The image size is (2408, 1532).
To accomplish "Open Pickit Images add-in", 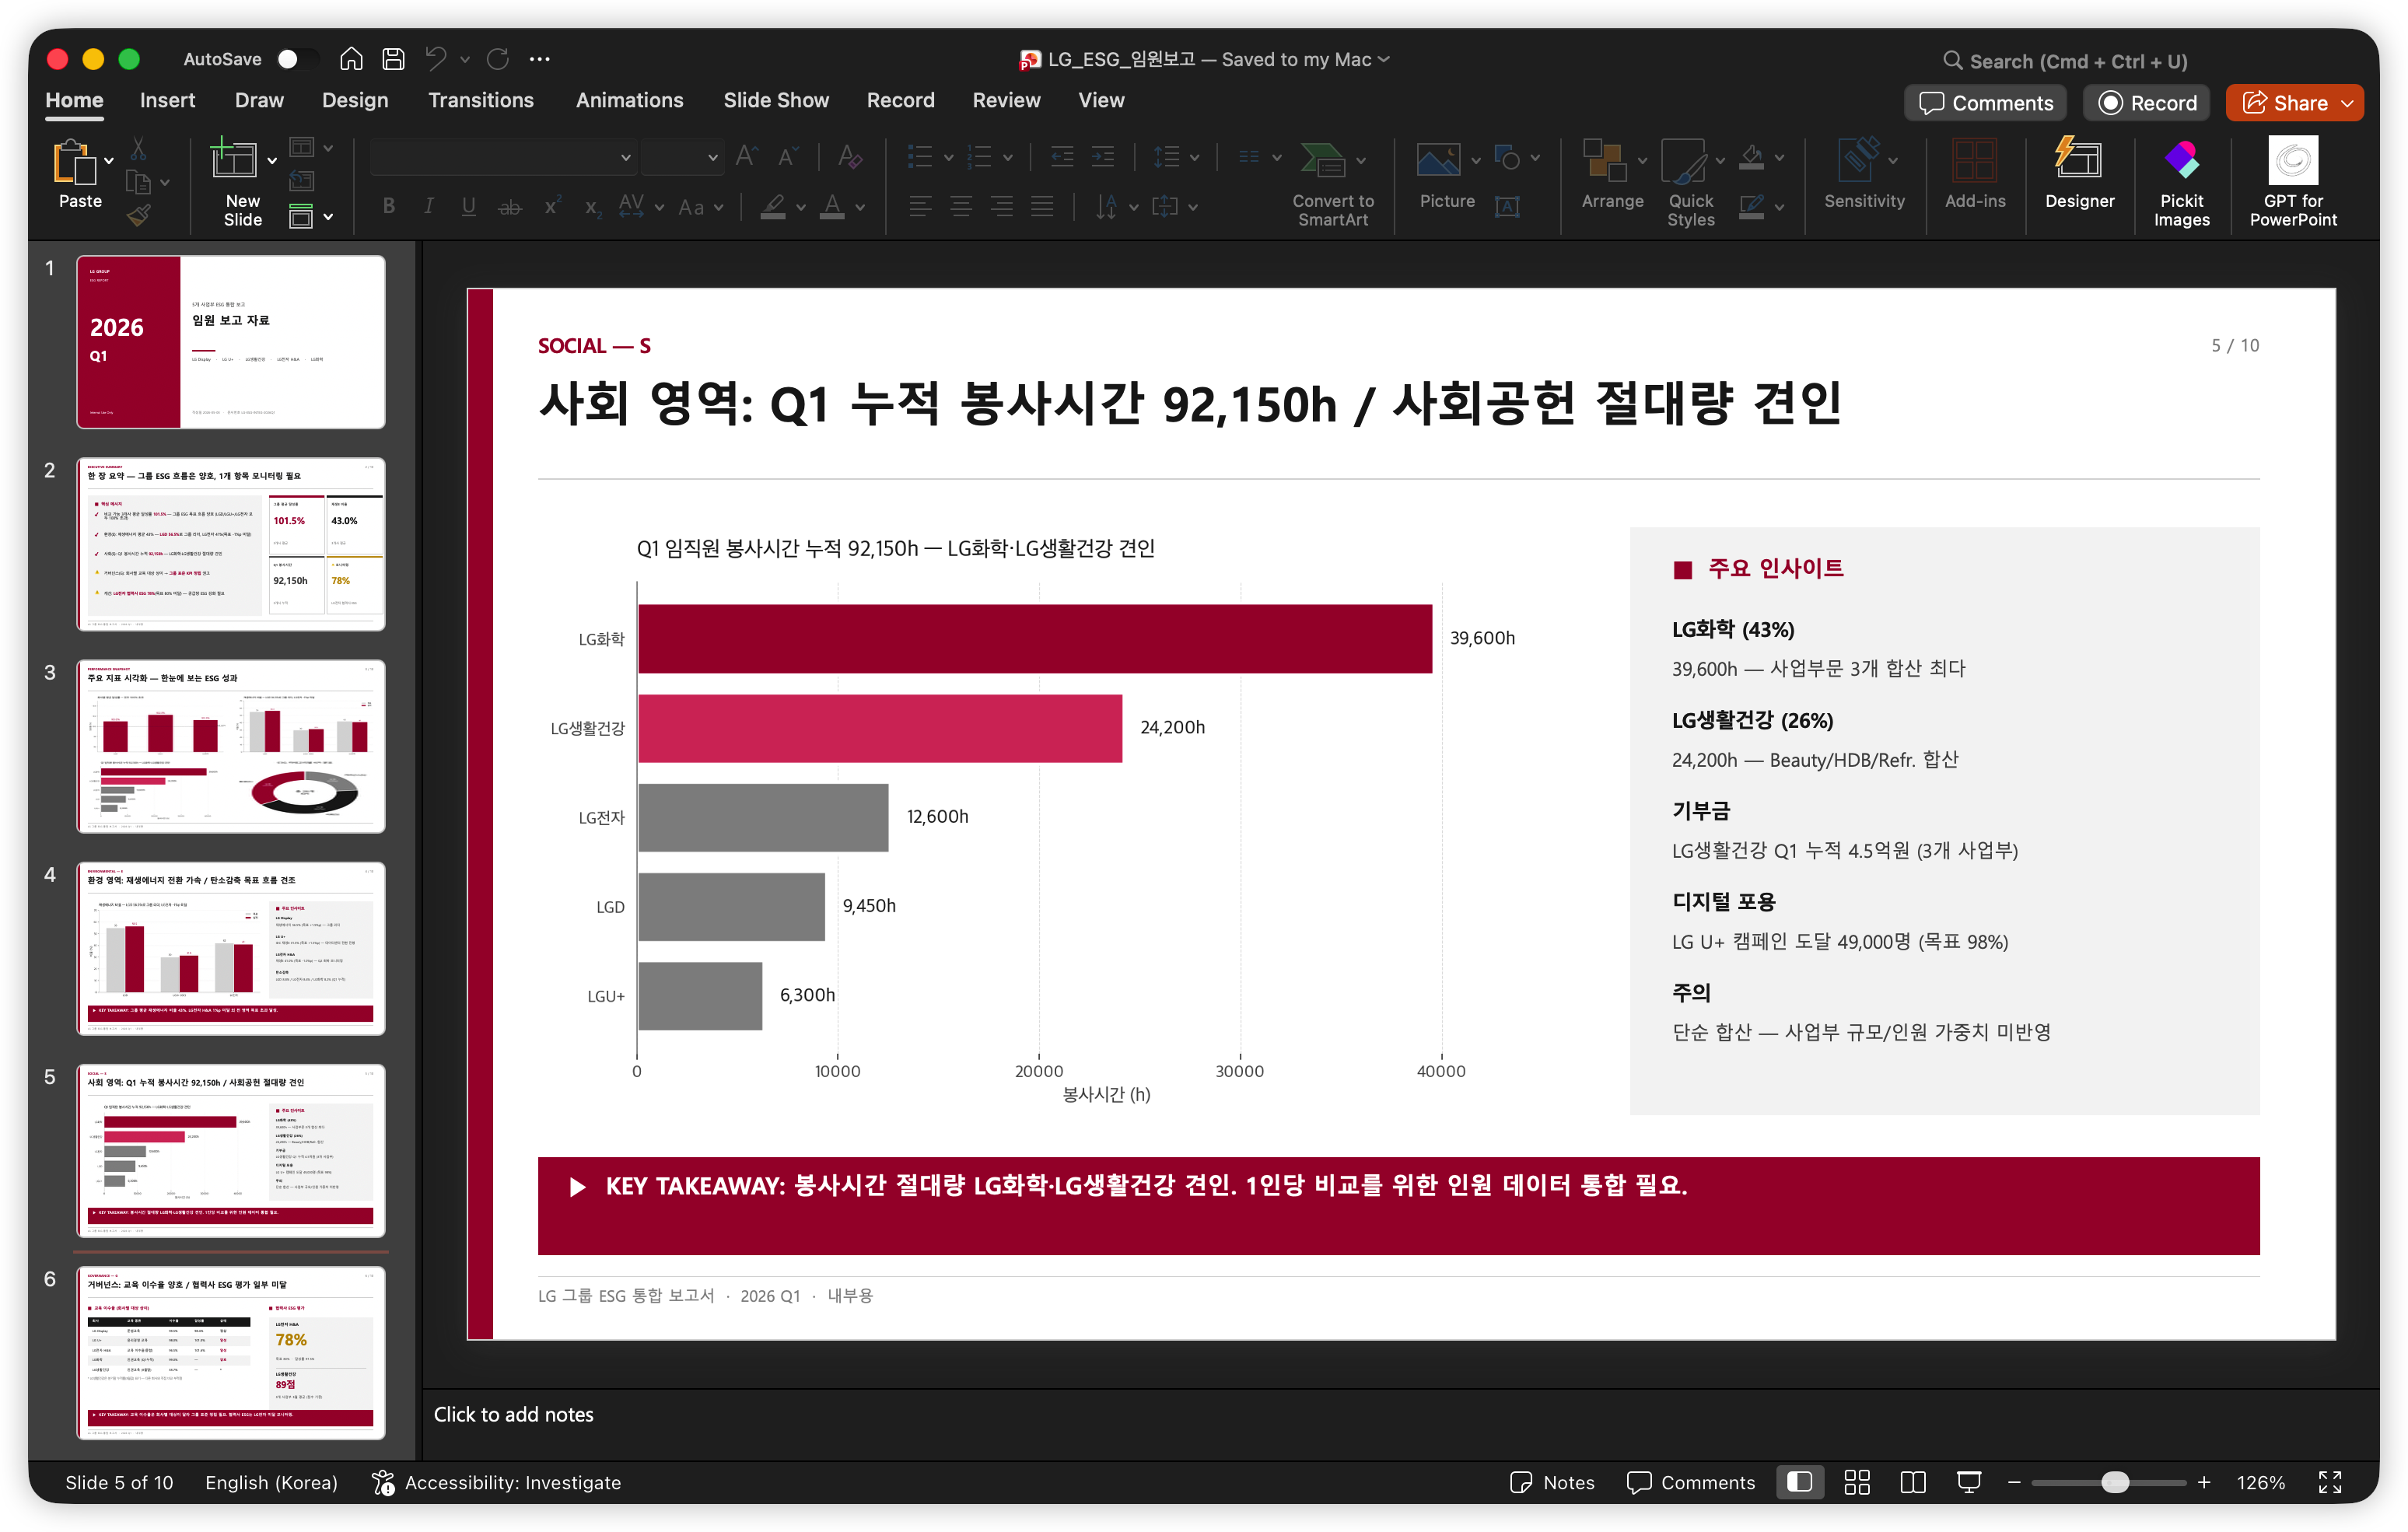I will tap(2181, 182).
